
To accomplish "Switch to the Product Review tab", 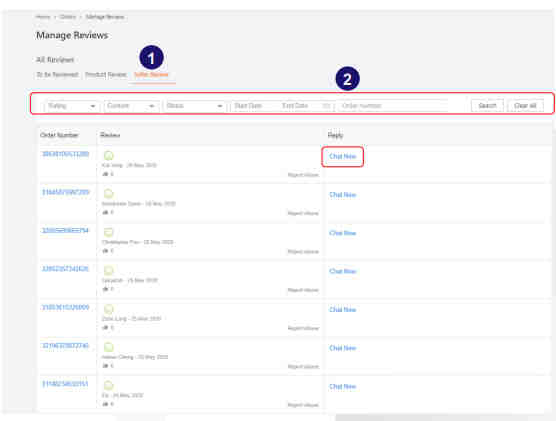I will pyautogui.click(x=106, y=74).
